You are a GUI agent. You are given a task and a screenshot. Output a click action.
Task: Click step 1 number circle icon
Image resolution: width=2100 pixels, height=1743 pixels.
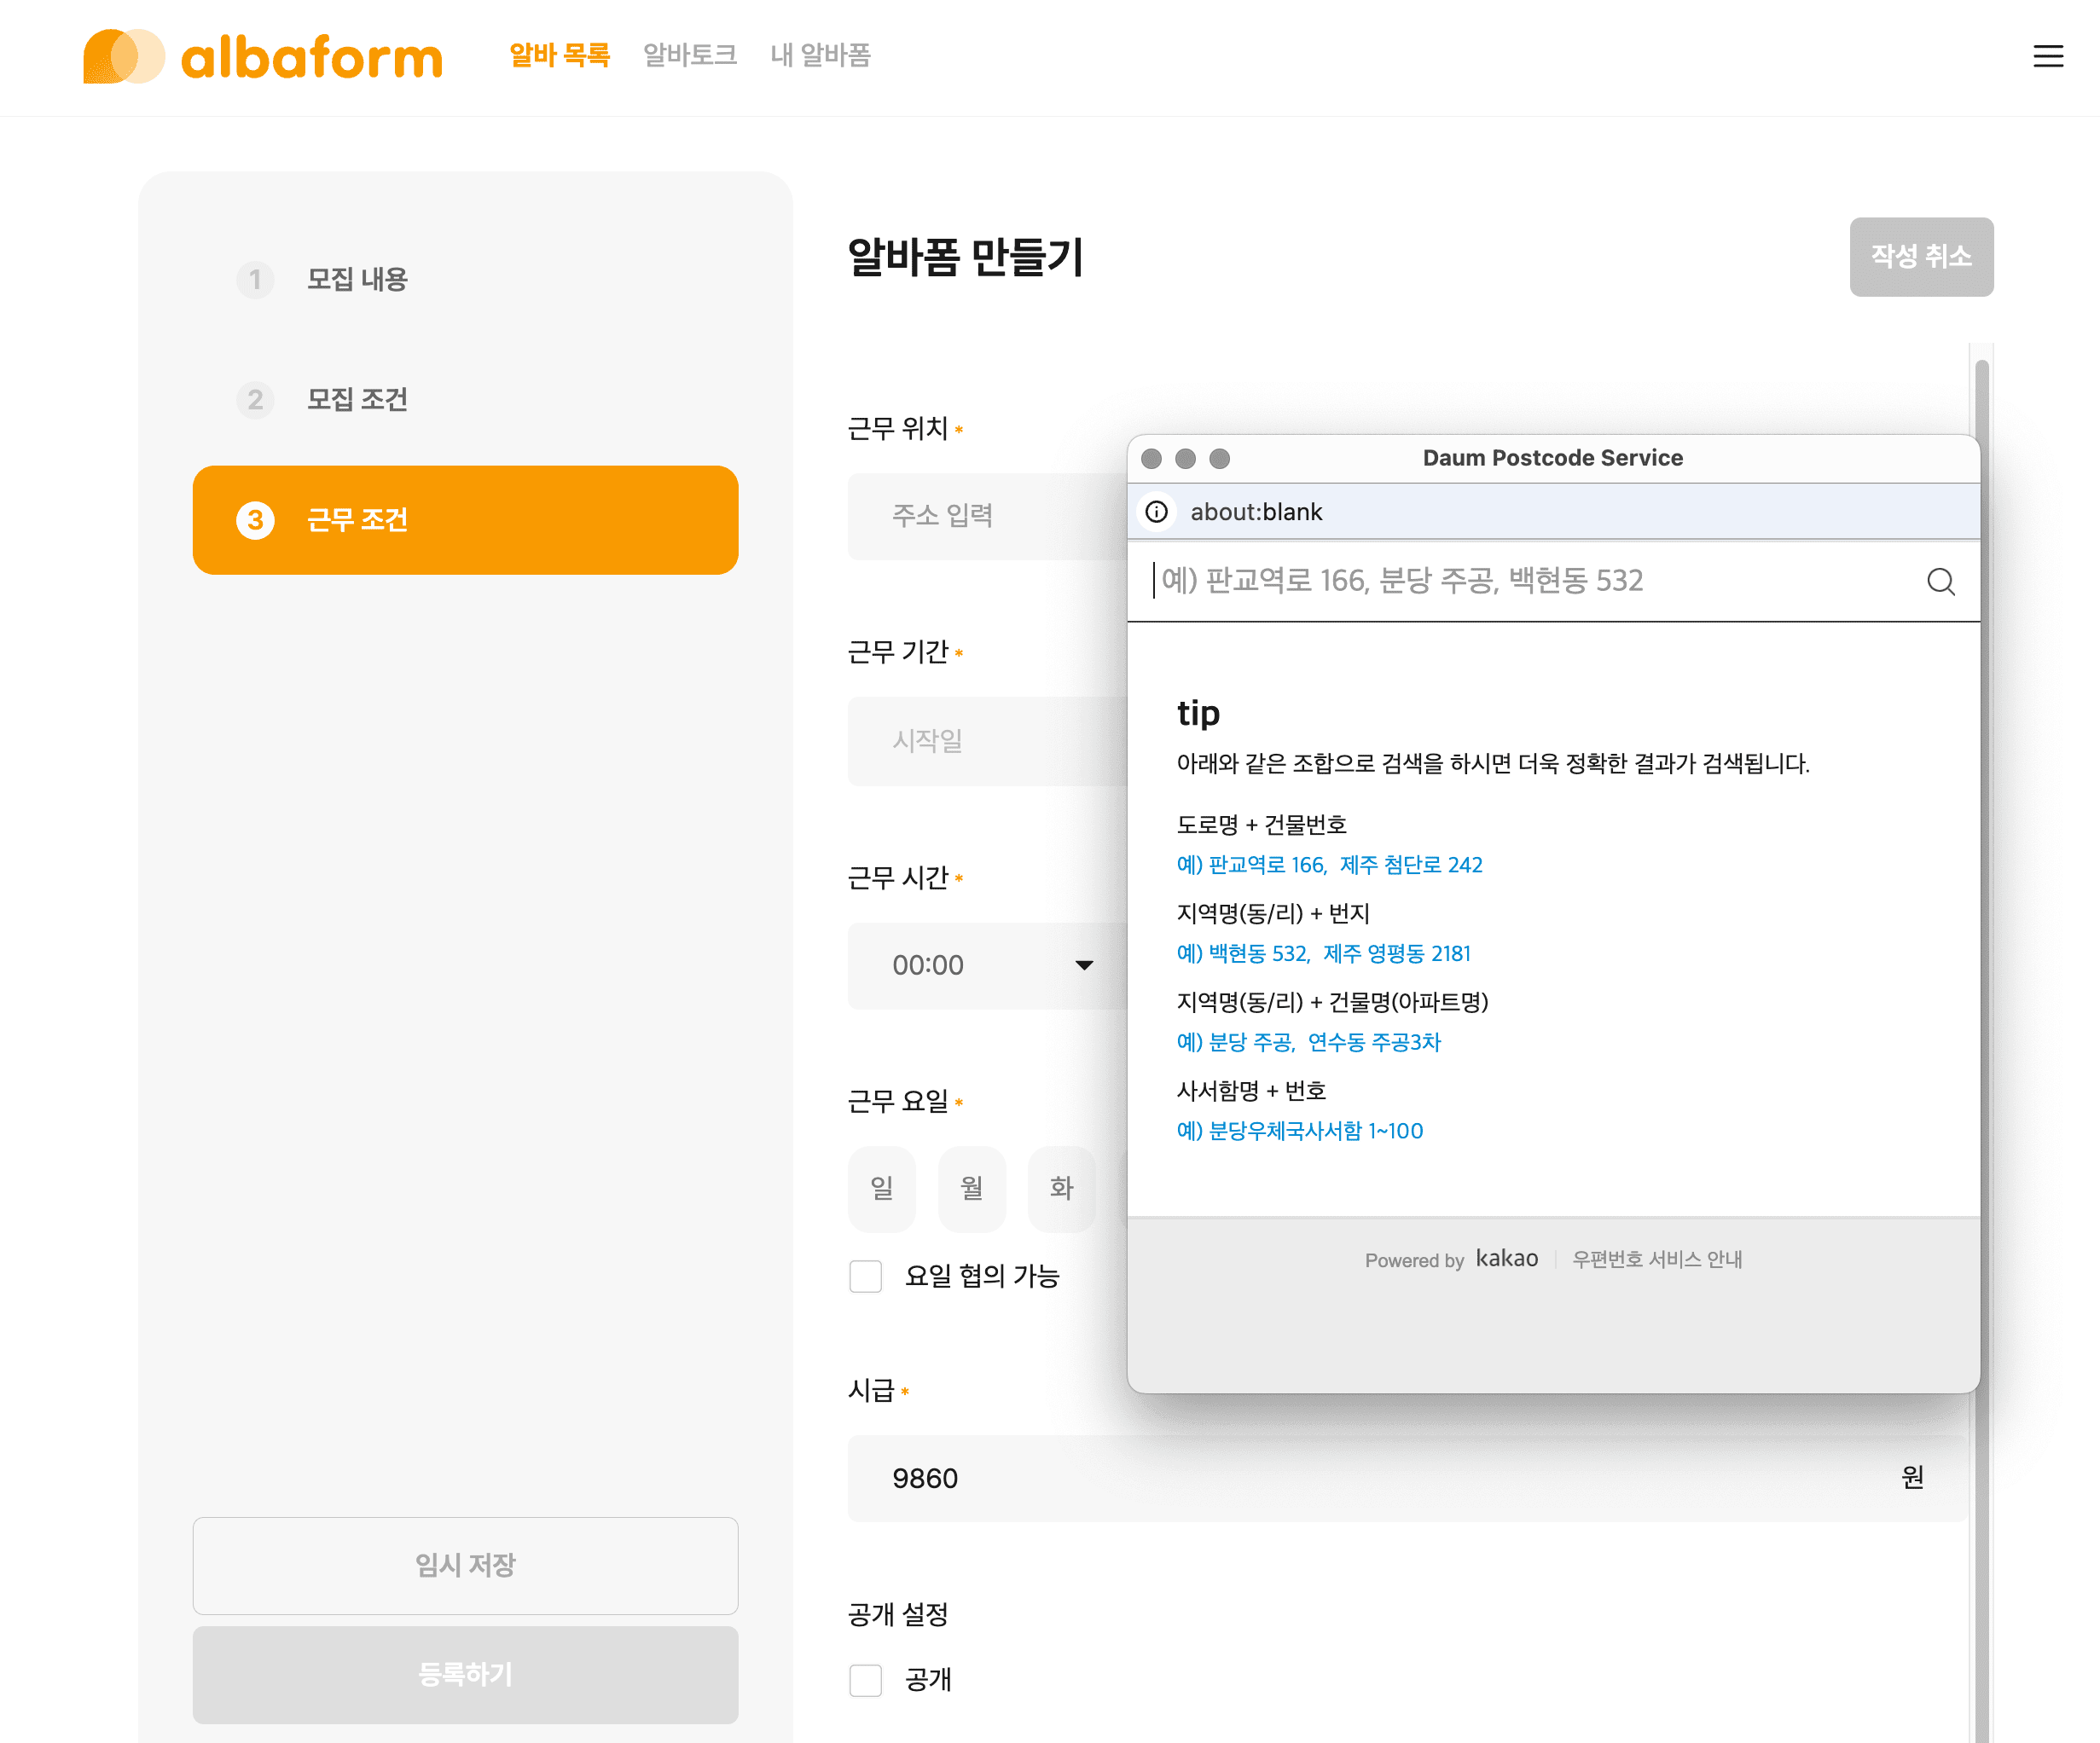255,279
